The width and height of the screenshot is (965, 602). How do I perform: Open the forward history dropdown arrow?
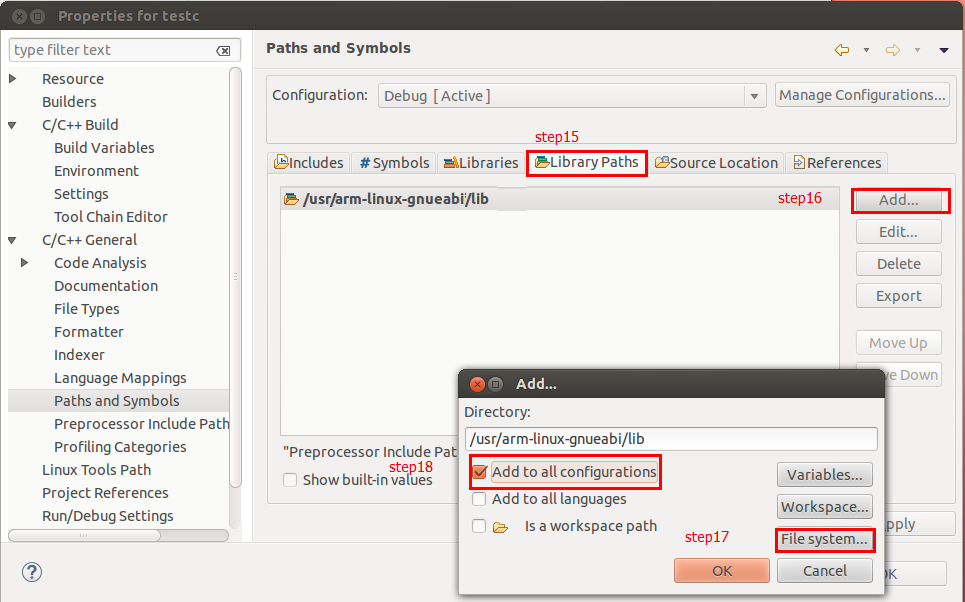pos(917,50)
